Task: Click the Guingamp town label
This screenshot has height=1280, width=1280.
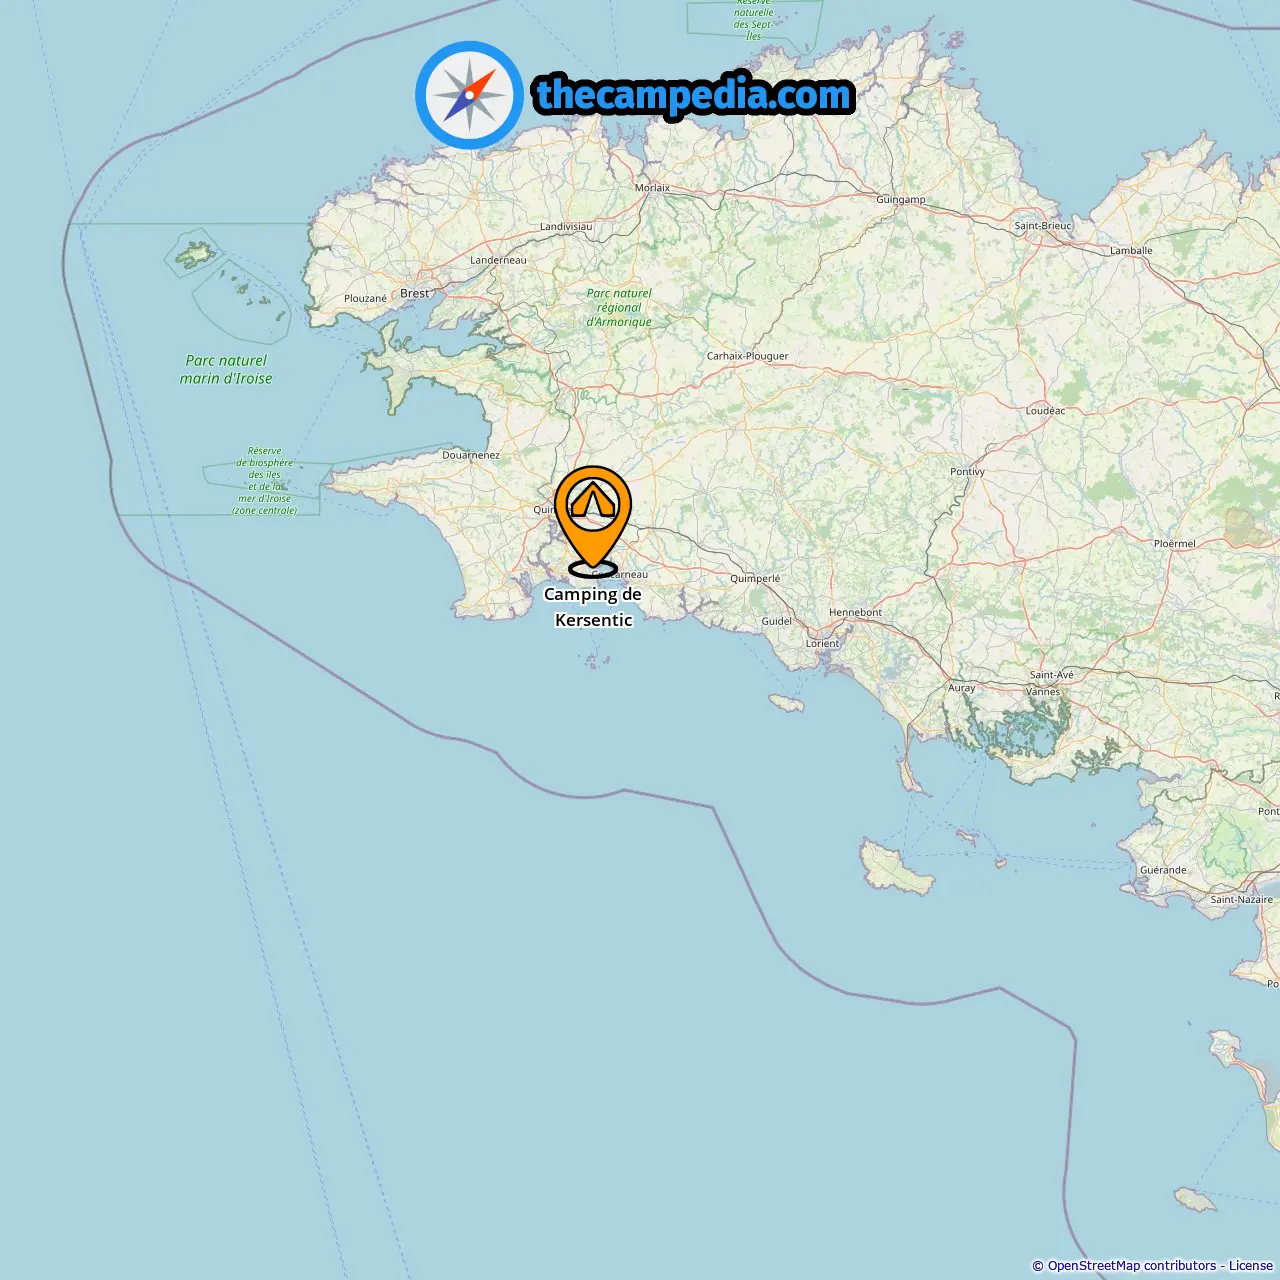Action: click(x=901, y=199)
